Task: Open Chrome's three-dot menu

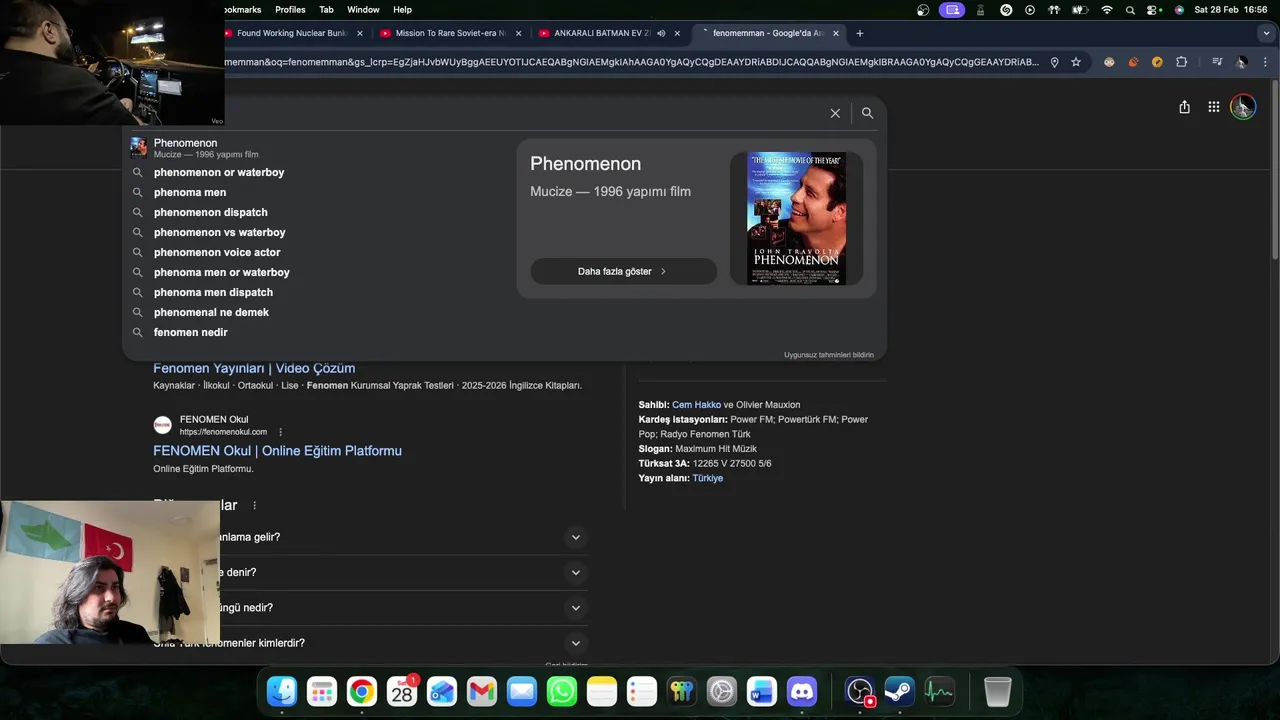Action: [x=1266, y=62]
